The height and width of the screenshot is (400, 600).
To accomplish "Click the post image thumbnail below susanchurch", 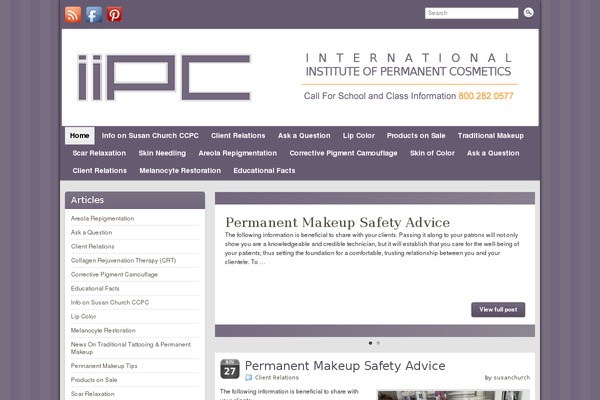I will coord(453,395).
